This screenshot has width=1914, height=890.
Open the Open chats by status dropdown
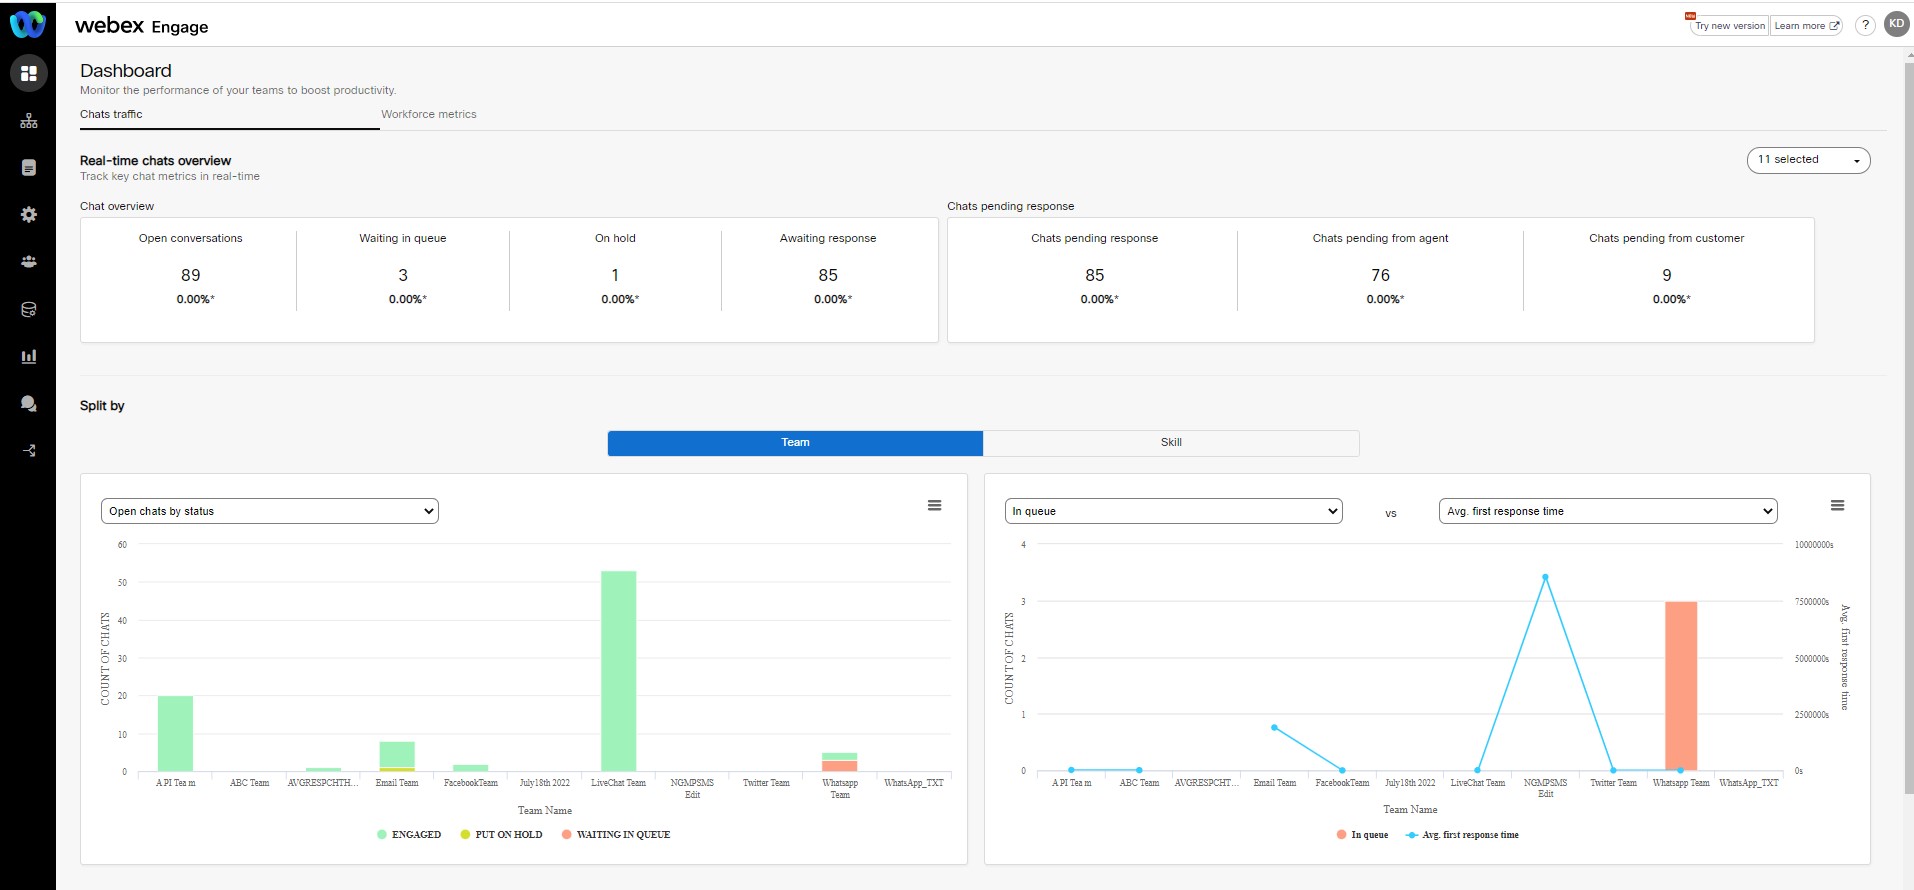(x=270, y=511)
